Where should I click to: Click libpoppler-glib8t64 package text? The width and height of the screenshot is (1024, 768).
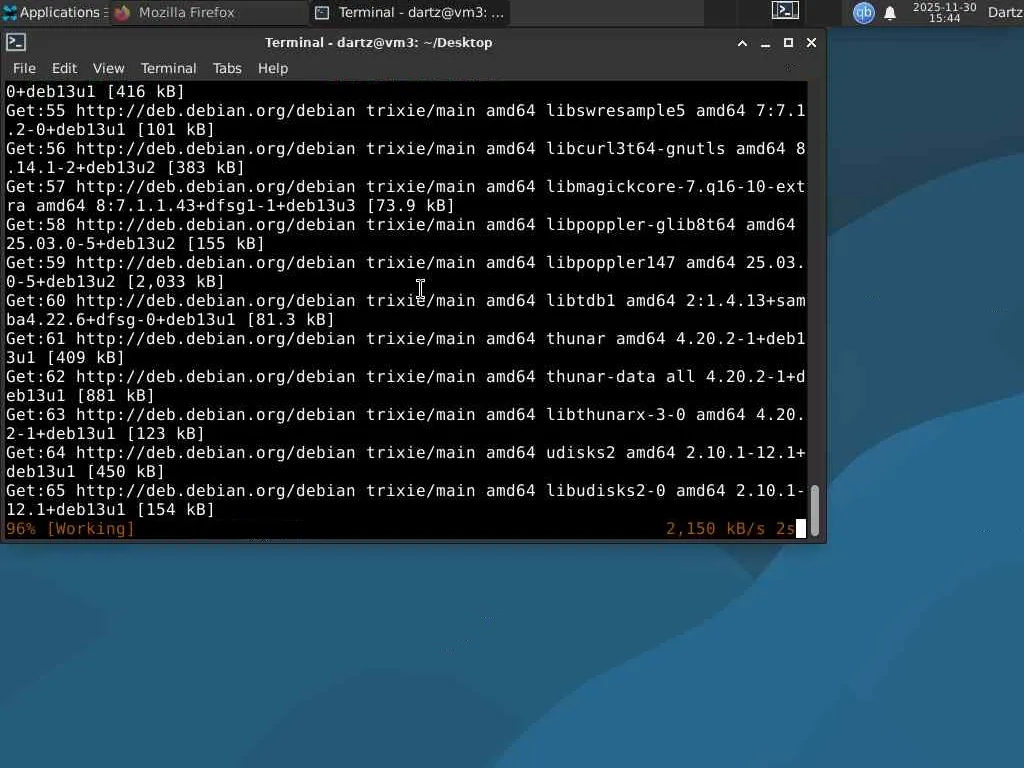coord(641,225)
